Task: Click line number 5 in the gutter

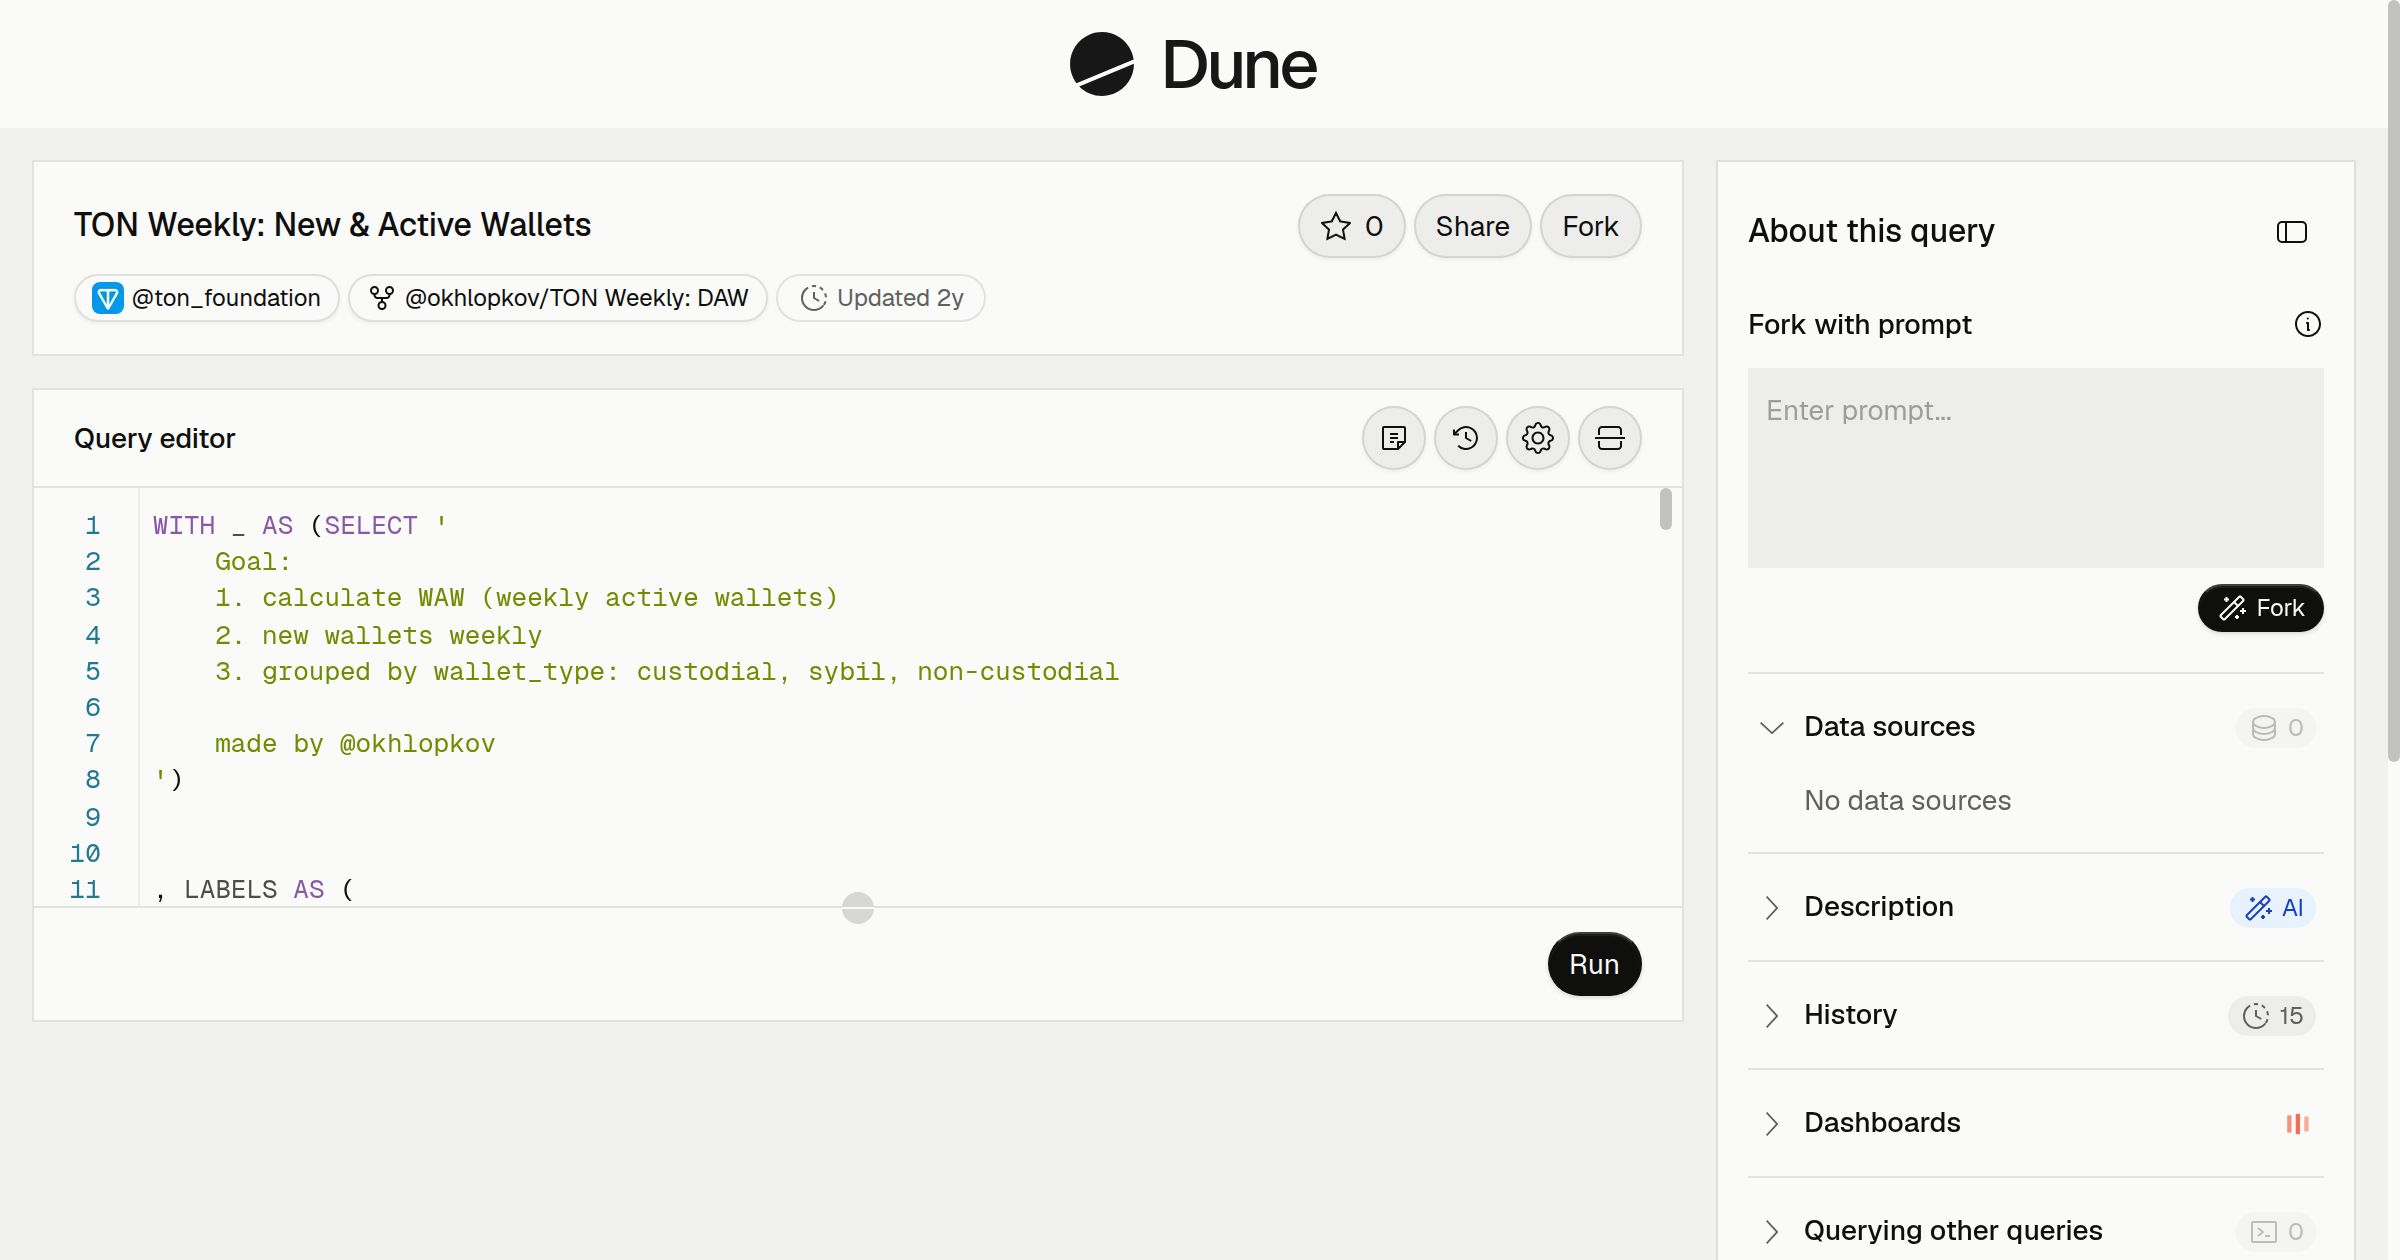Action: (x=92, y=672)
